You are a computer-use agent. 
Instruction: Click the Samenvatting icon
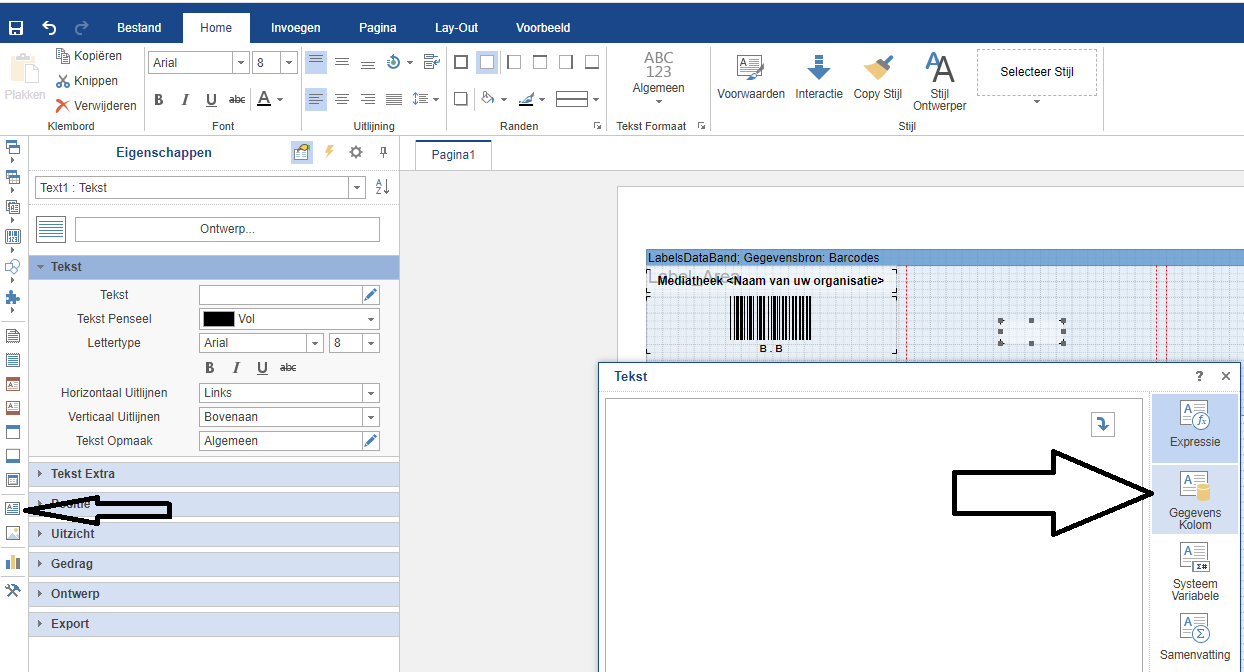click(x=1194, y=637)
